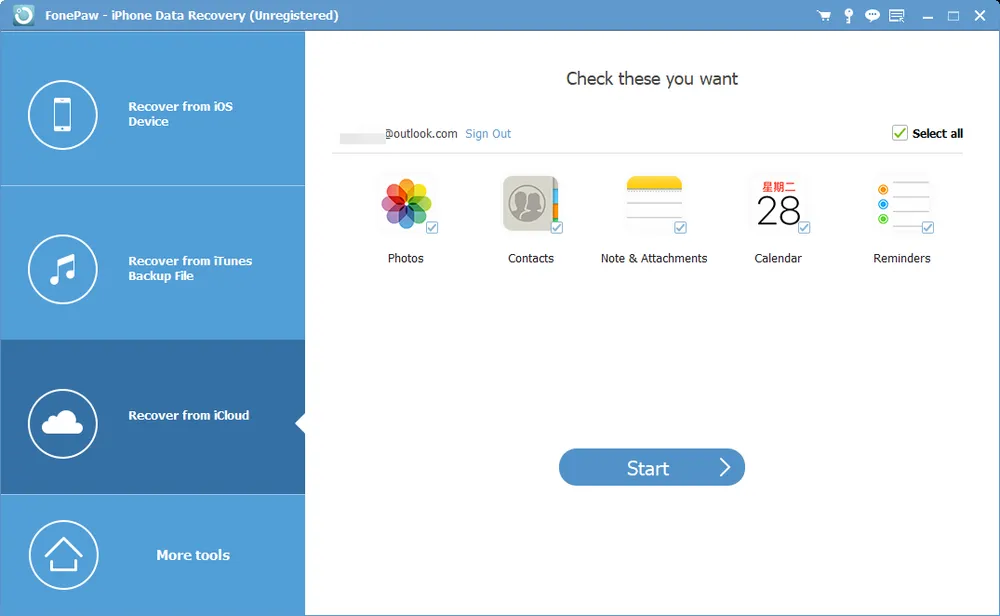Viewport: 1000px width, 616px height.
Task: Switch to Recover from iTunes Backup File
Action: pyautogui.click(x=152, y=263)
